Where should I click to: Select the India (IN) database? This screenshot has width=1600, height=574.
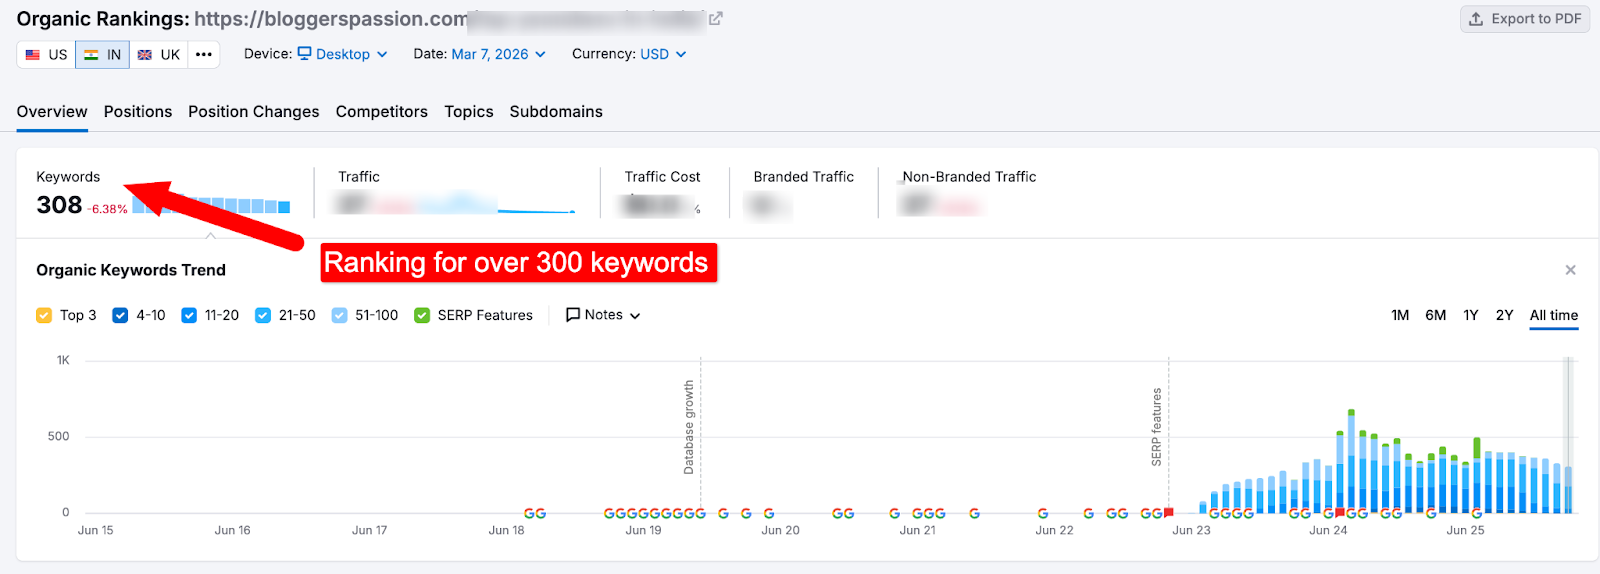[102, 54]
